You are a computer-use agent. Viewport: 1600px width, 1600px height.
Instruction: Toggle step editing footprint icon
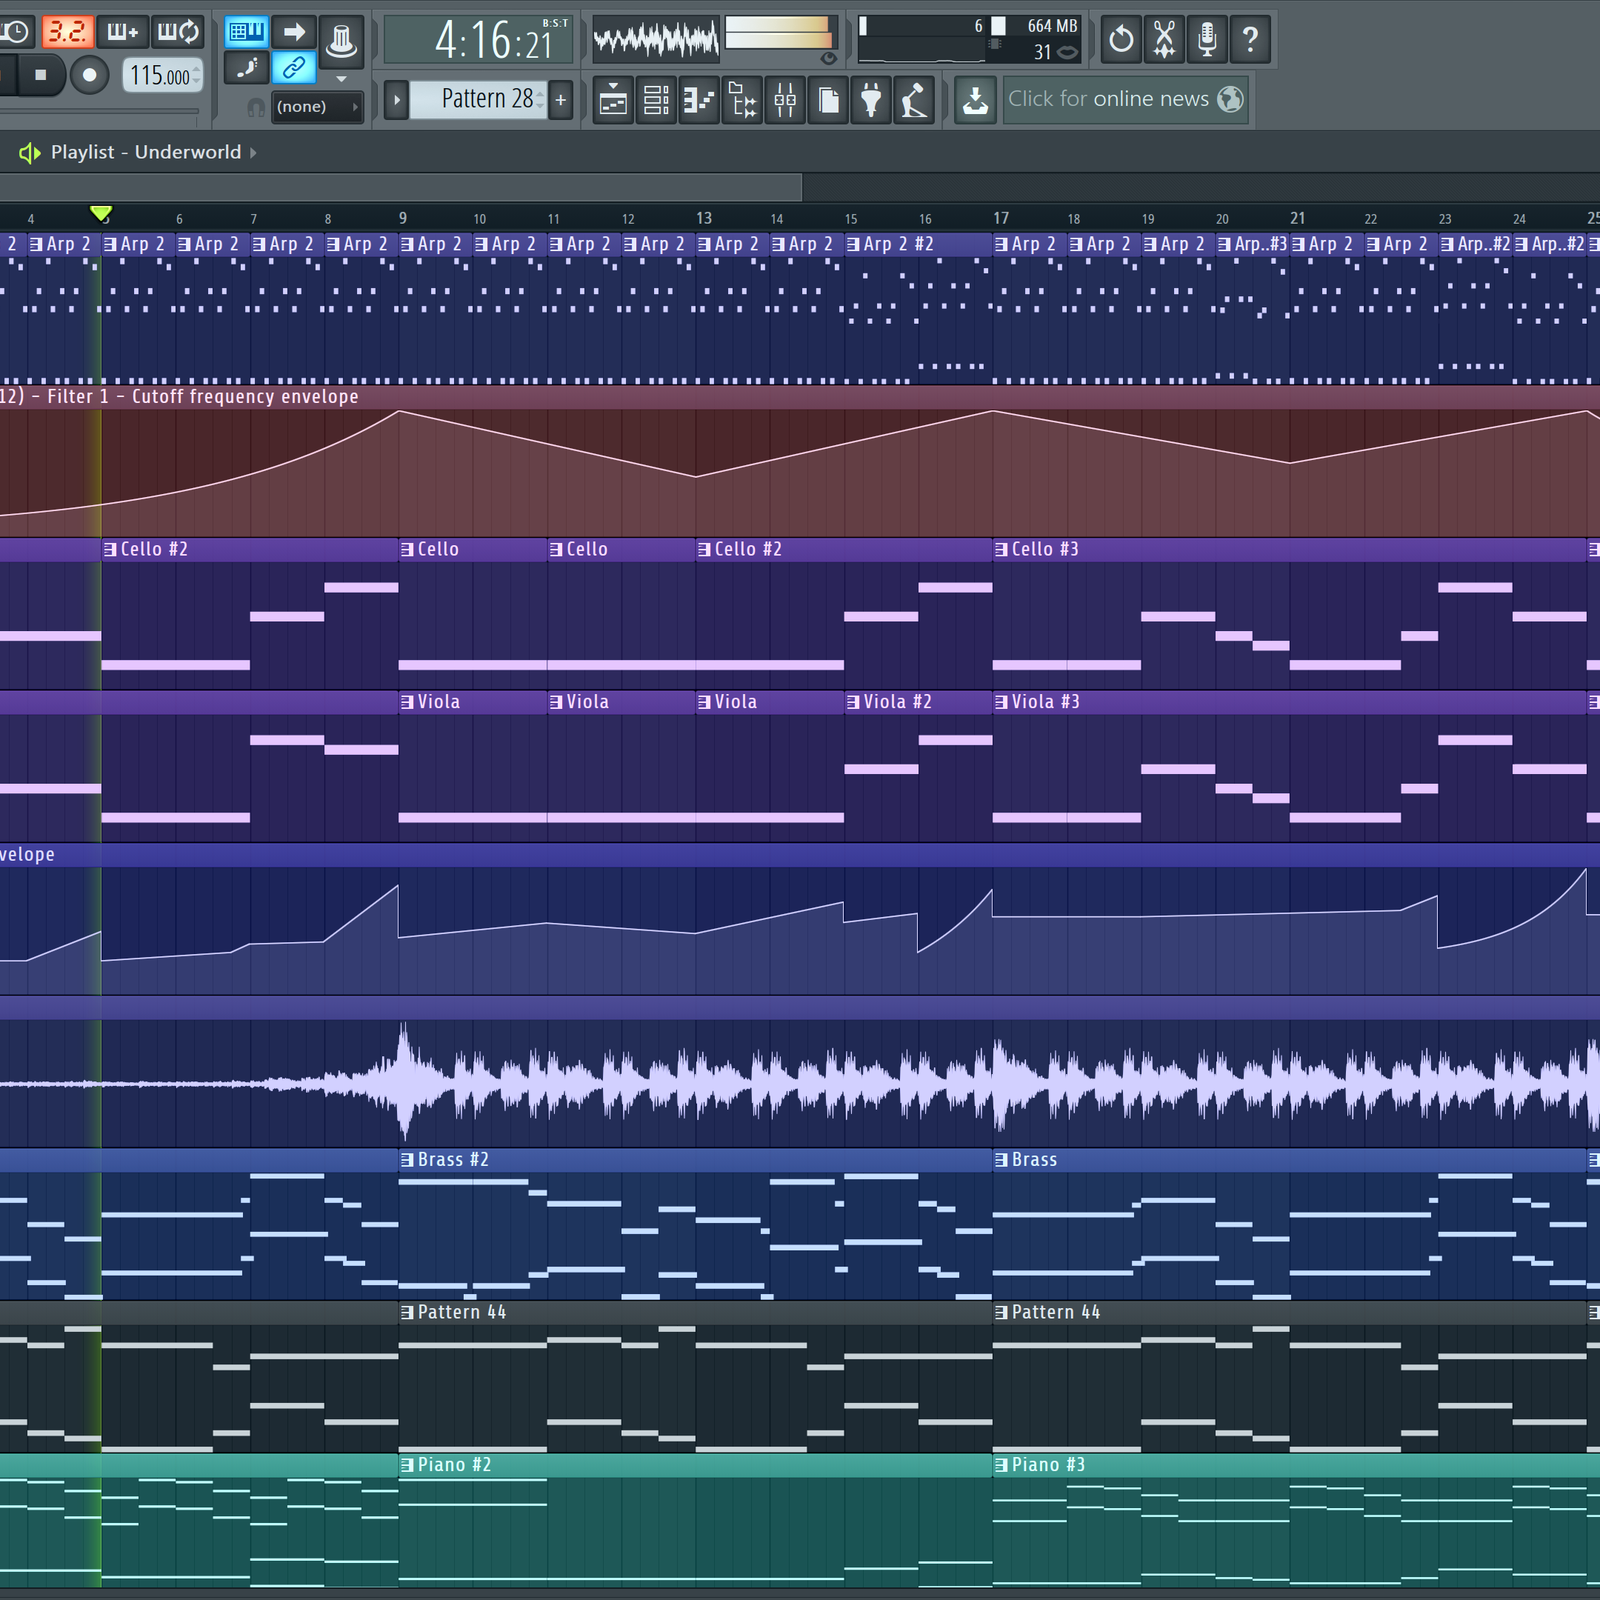(x=245, y=68)
